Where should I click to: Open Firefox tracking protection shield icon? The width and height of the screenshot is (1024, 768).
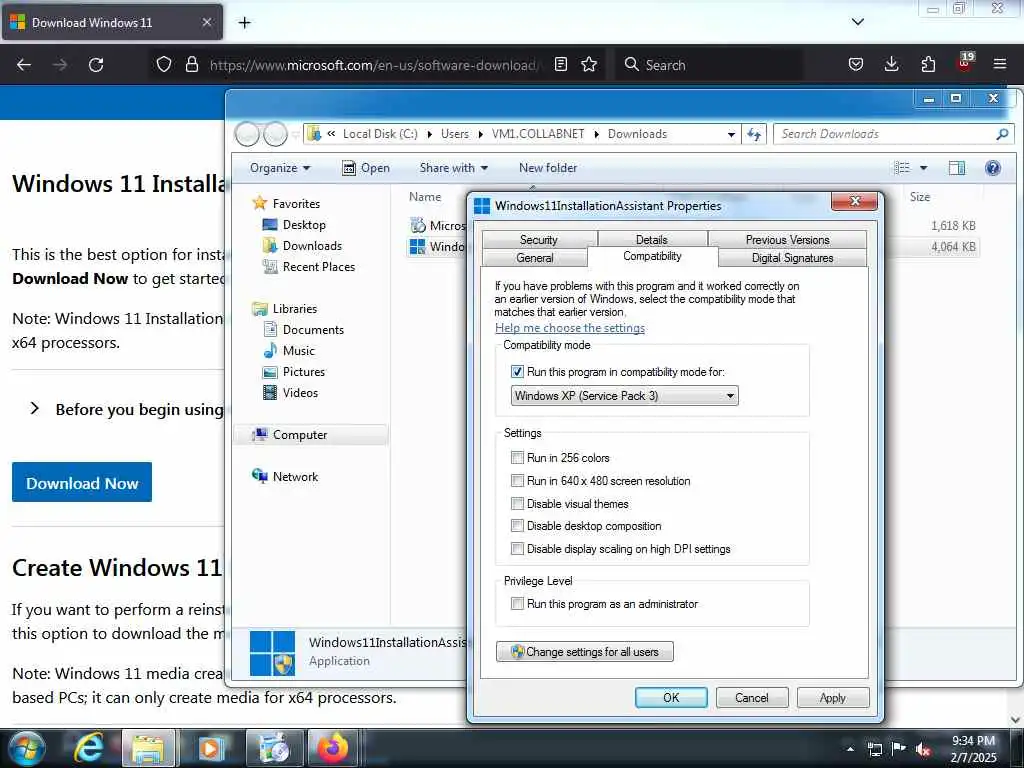pyautogui.click(x=164, y=65)
